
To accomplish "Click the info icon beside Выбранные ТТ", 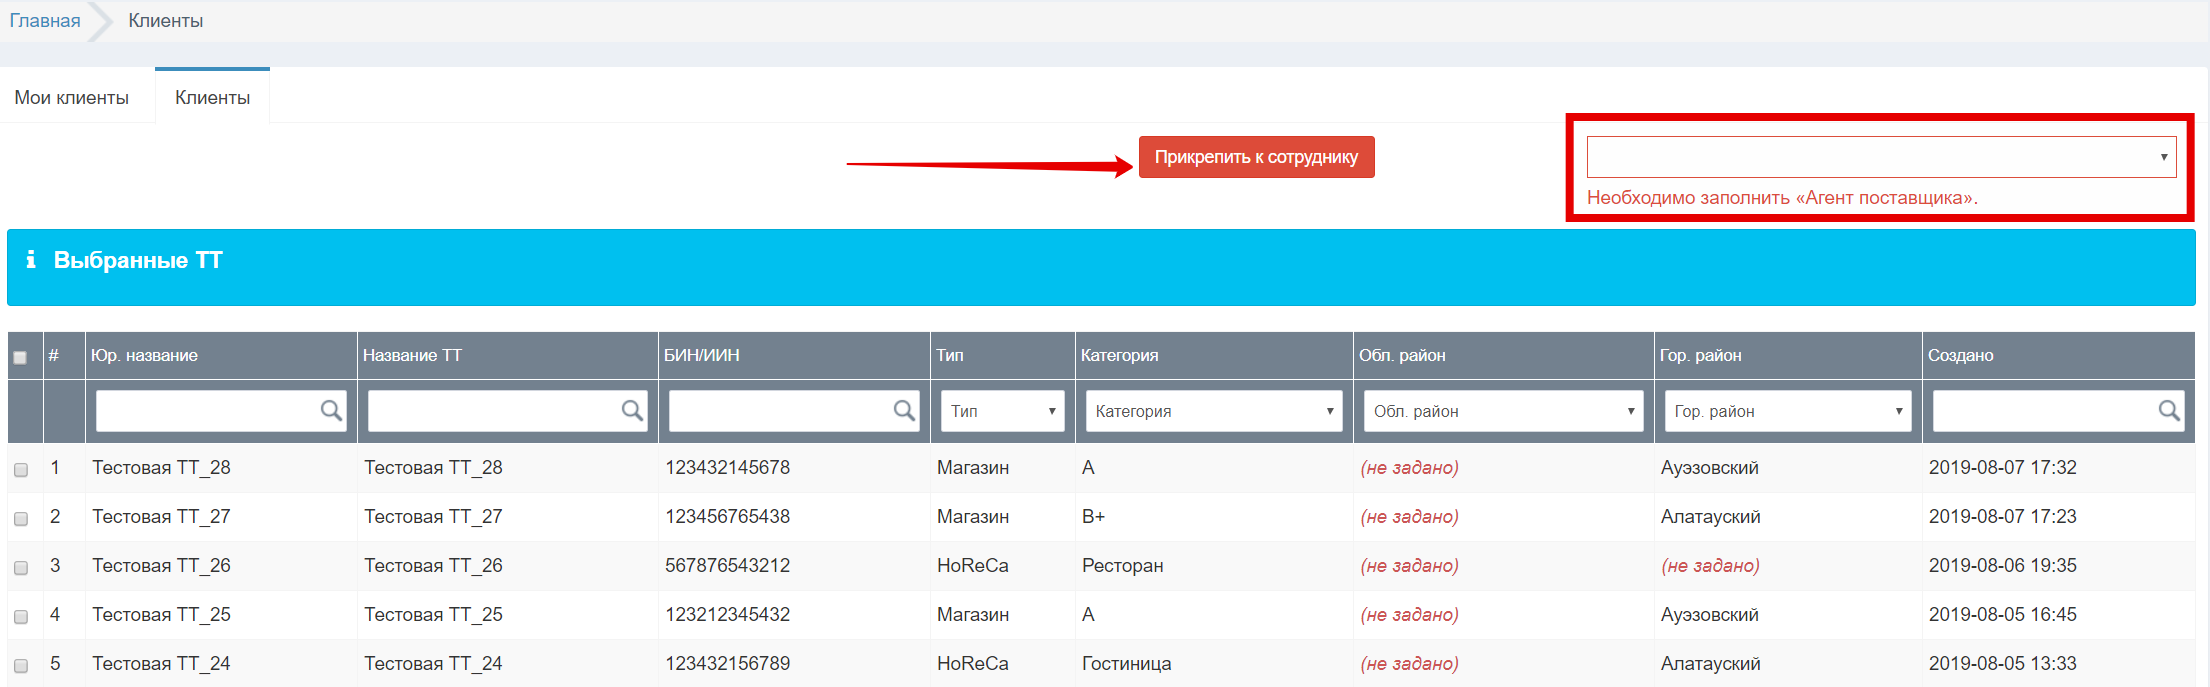I will tap(31, 260).
